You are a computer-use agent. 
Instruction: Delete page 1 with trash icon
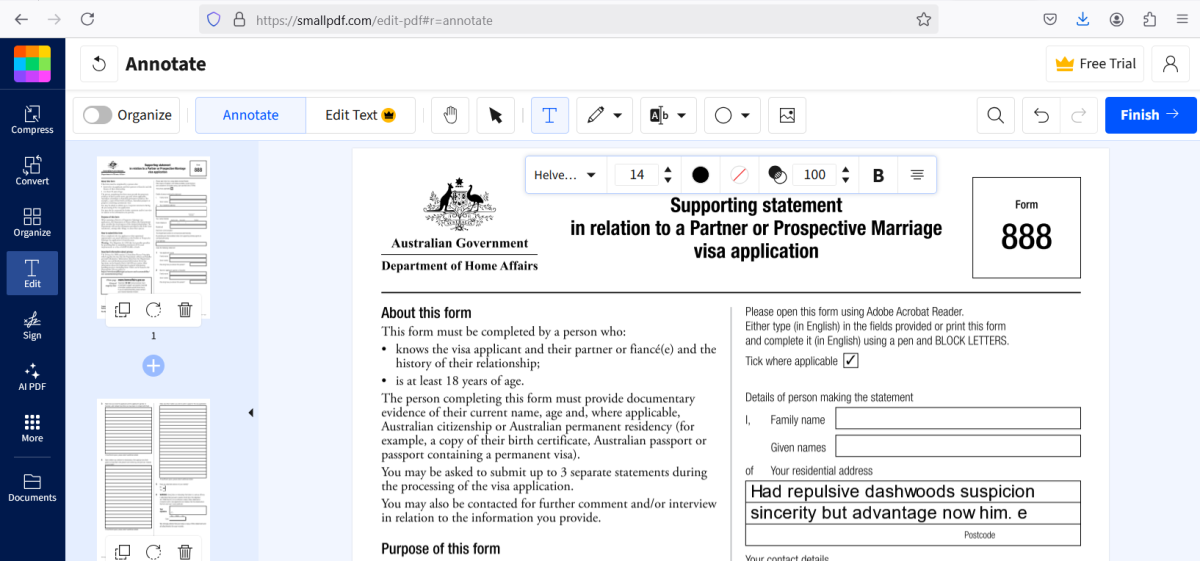point(185,310)
